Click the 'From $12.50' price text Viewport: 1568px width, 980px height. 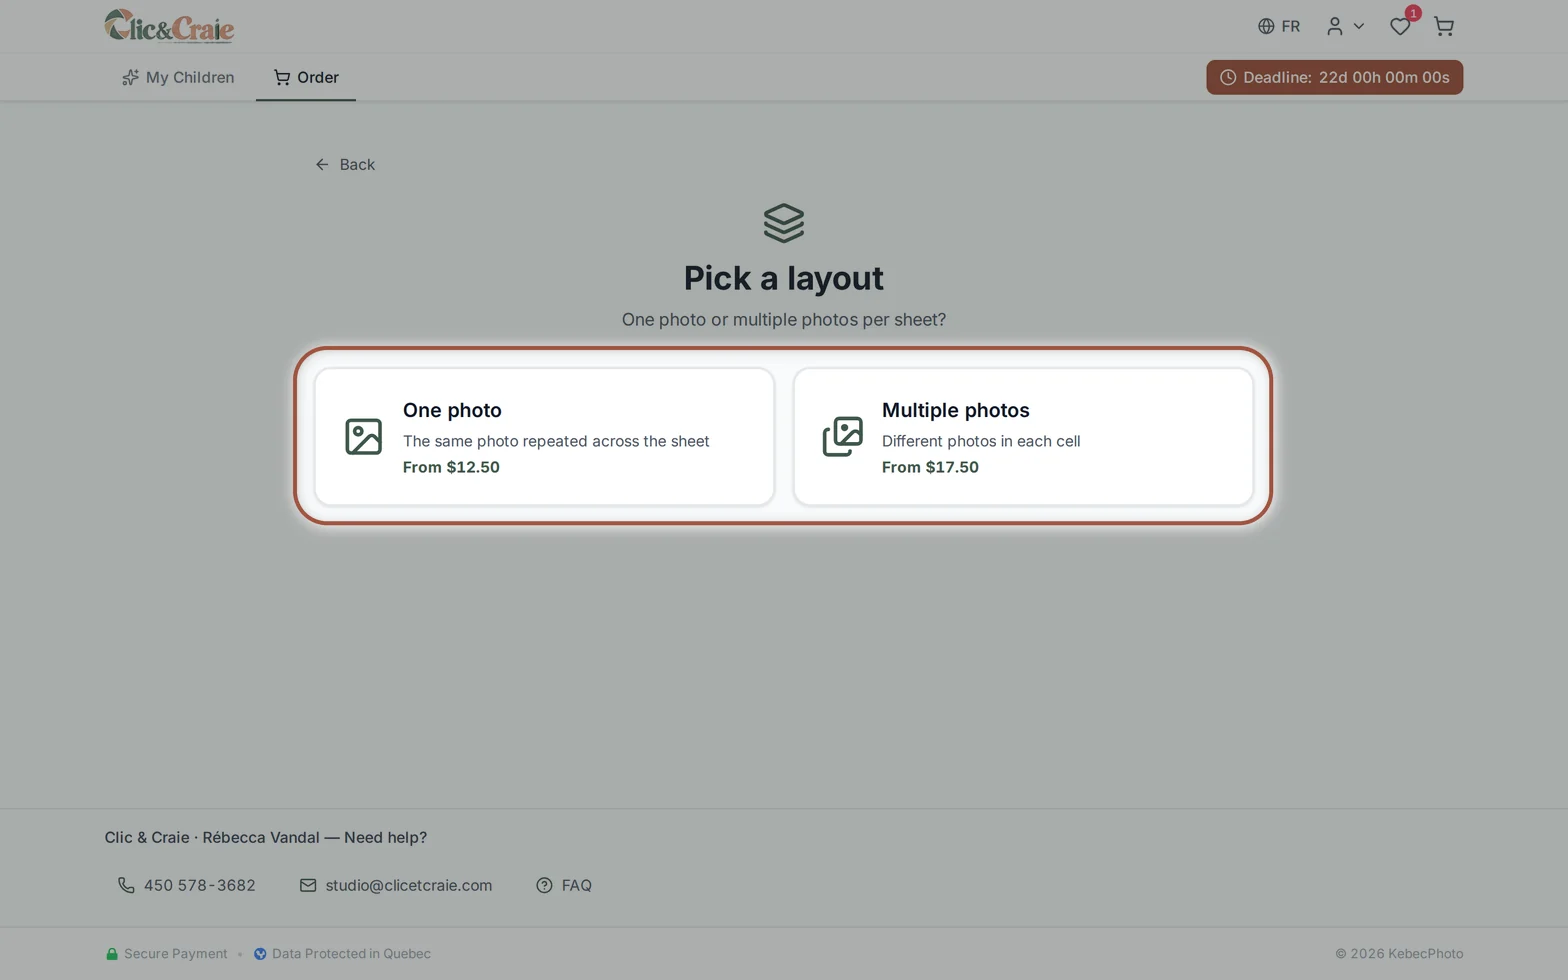(x=451, y=467)
